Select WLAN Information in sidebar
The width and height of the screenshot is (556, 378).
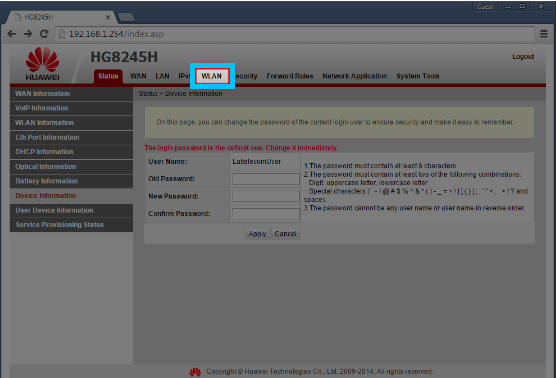click(71, 123)
